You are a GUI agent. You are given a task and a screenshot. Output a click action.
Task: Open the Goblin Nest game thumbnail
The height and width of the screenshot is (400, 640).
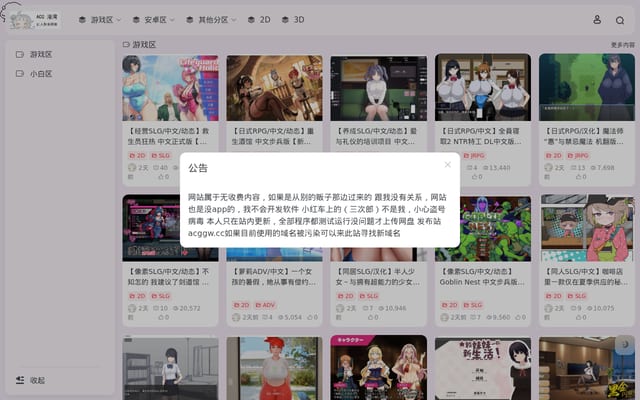click(x=483, y=229)
